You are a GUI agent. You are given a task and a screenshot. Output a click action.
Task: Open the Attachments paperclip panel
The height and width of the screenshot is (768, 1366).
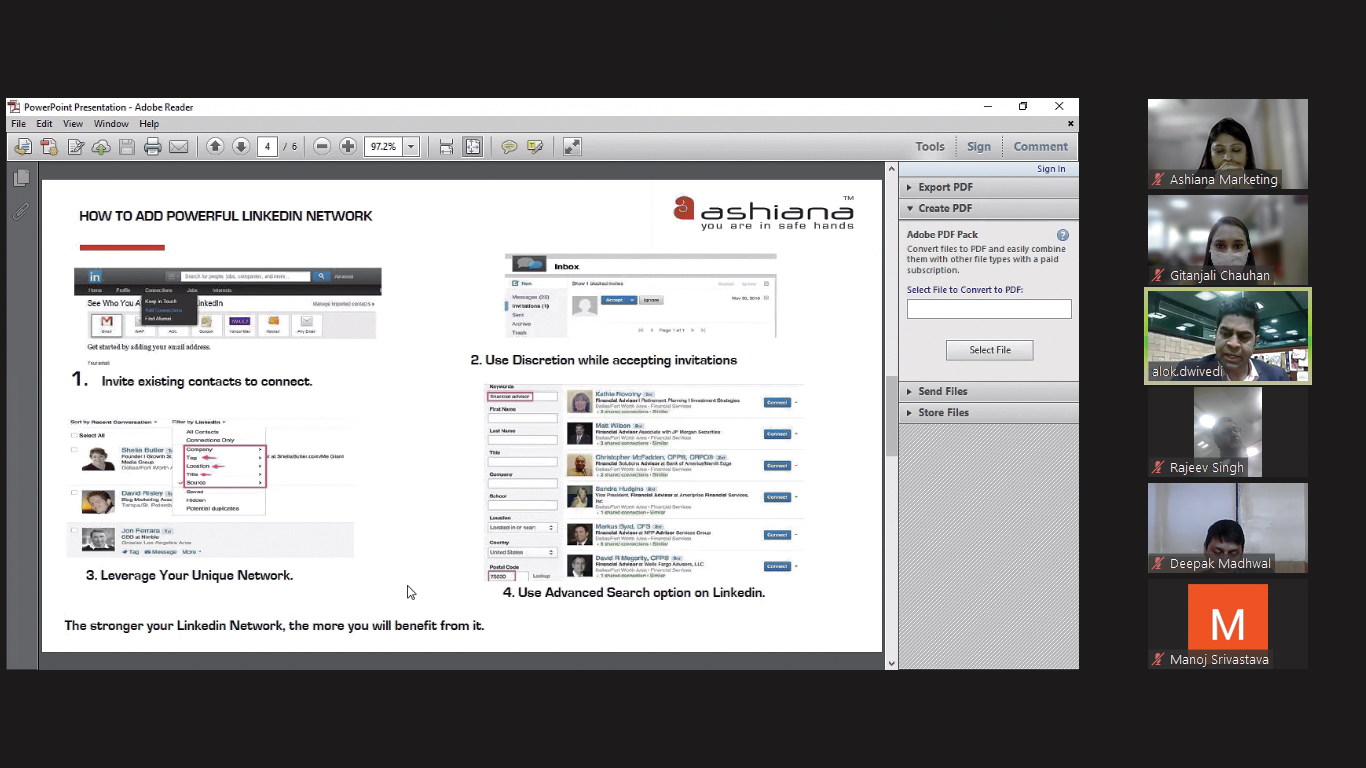(x=21, y=212)
